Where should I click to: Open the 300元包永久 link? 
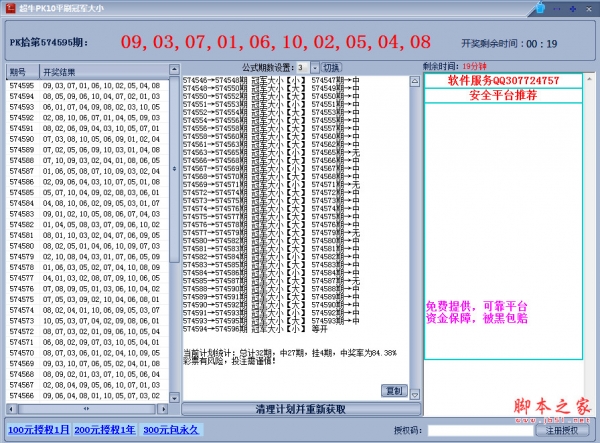[x=171, y=430]
